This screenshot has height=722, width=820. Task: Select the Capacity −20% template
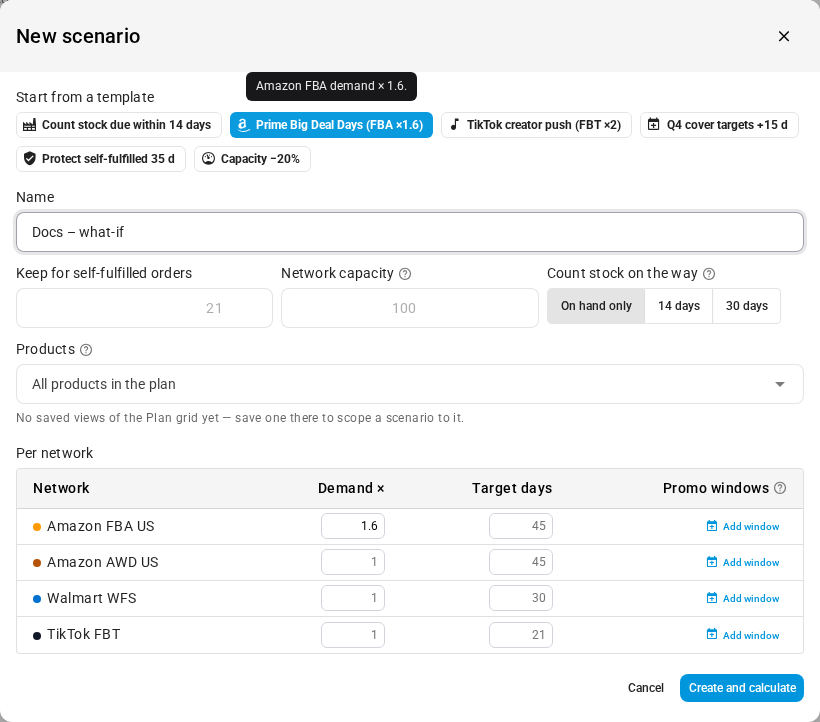tap(252, 159)
